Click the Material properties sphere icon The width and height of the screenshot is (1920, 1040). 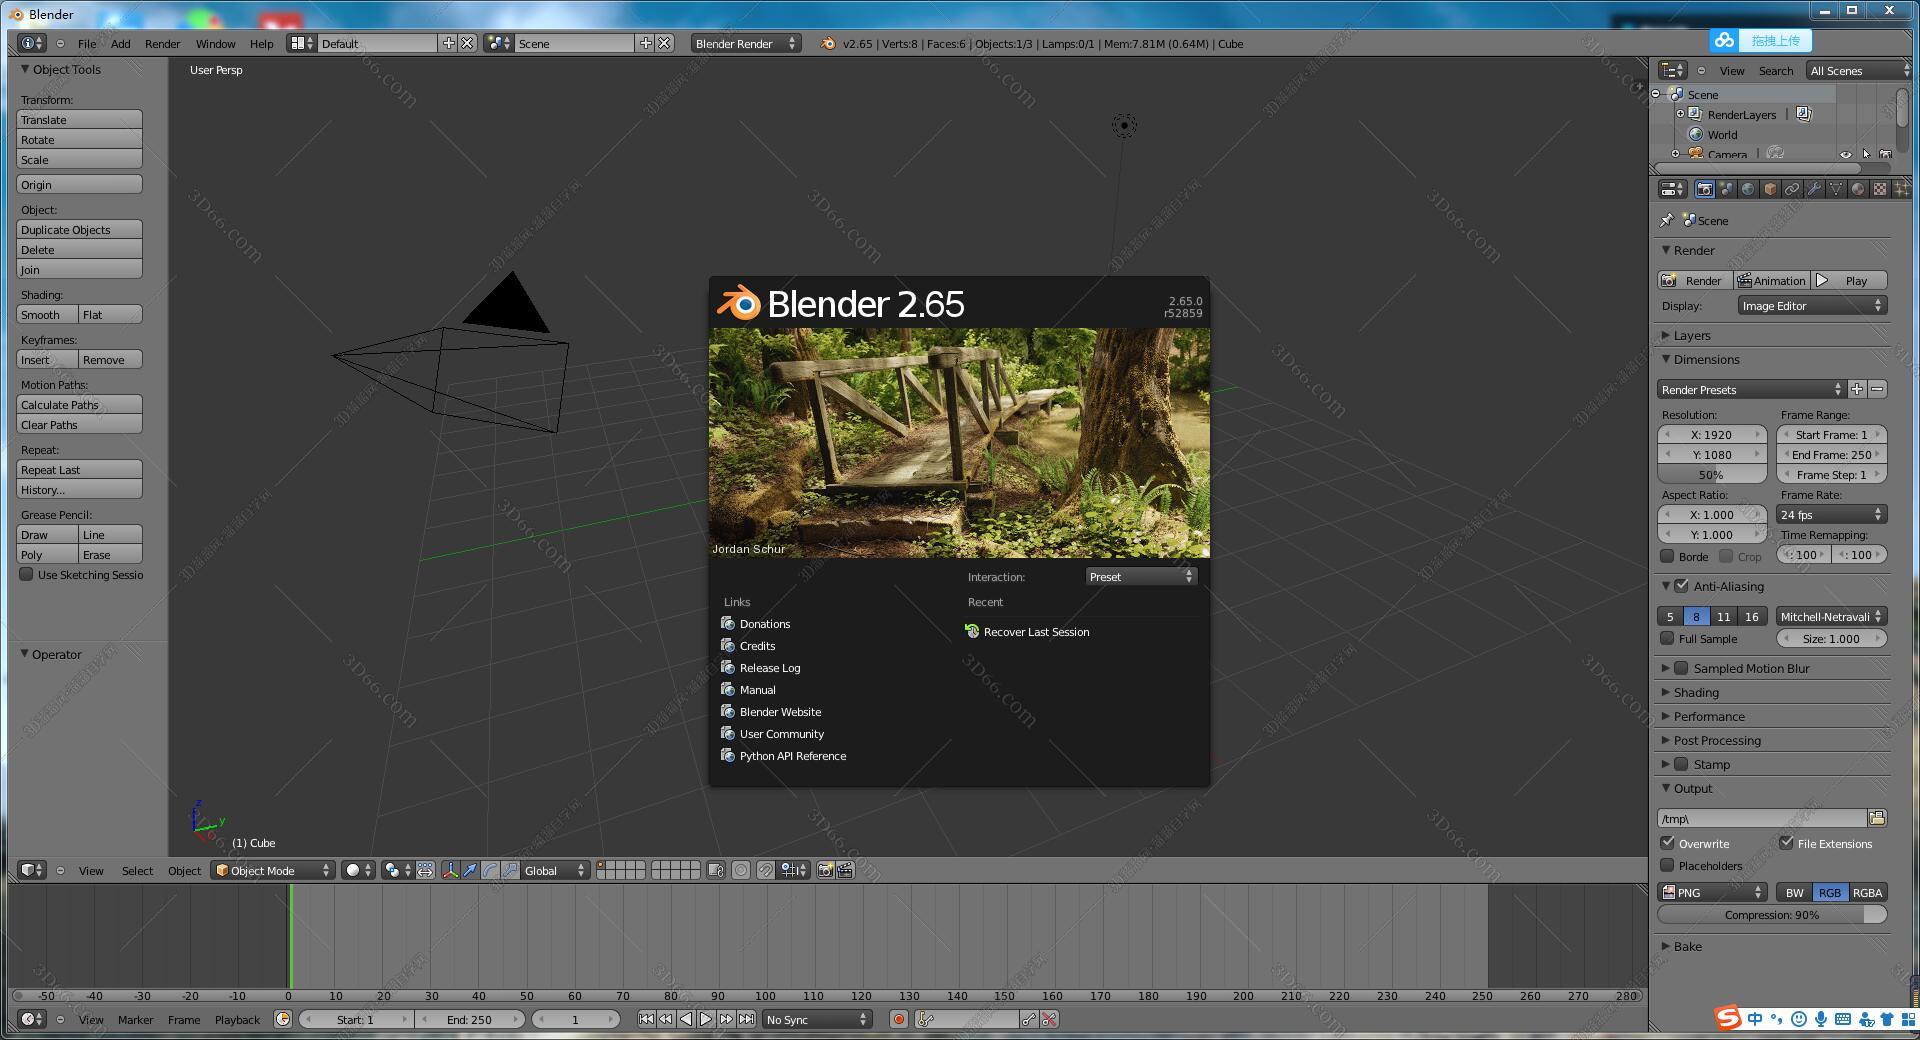pos(1858,189)
